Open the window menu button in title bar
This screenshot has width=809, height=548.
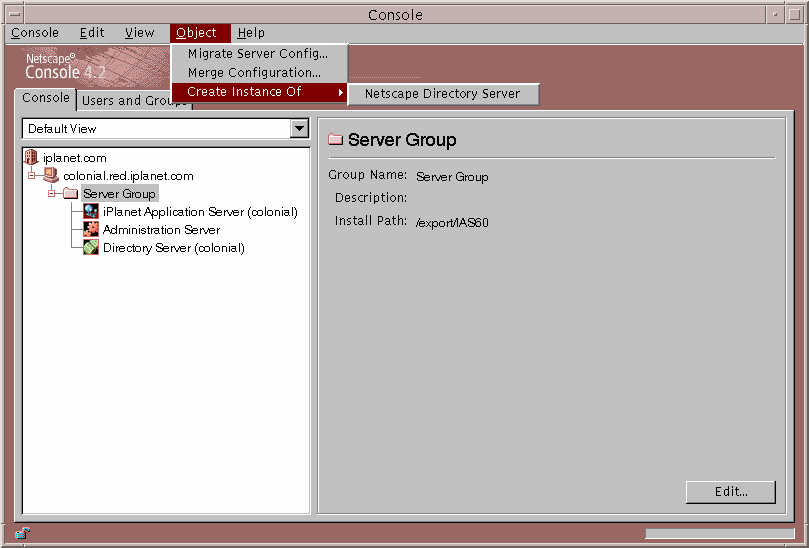pyautogui.click(x=14, y=14)
